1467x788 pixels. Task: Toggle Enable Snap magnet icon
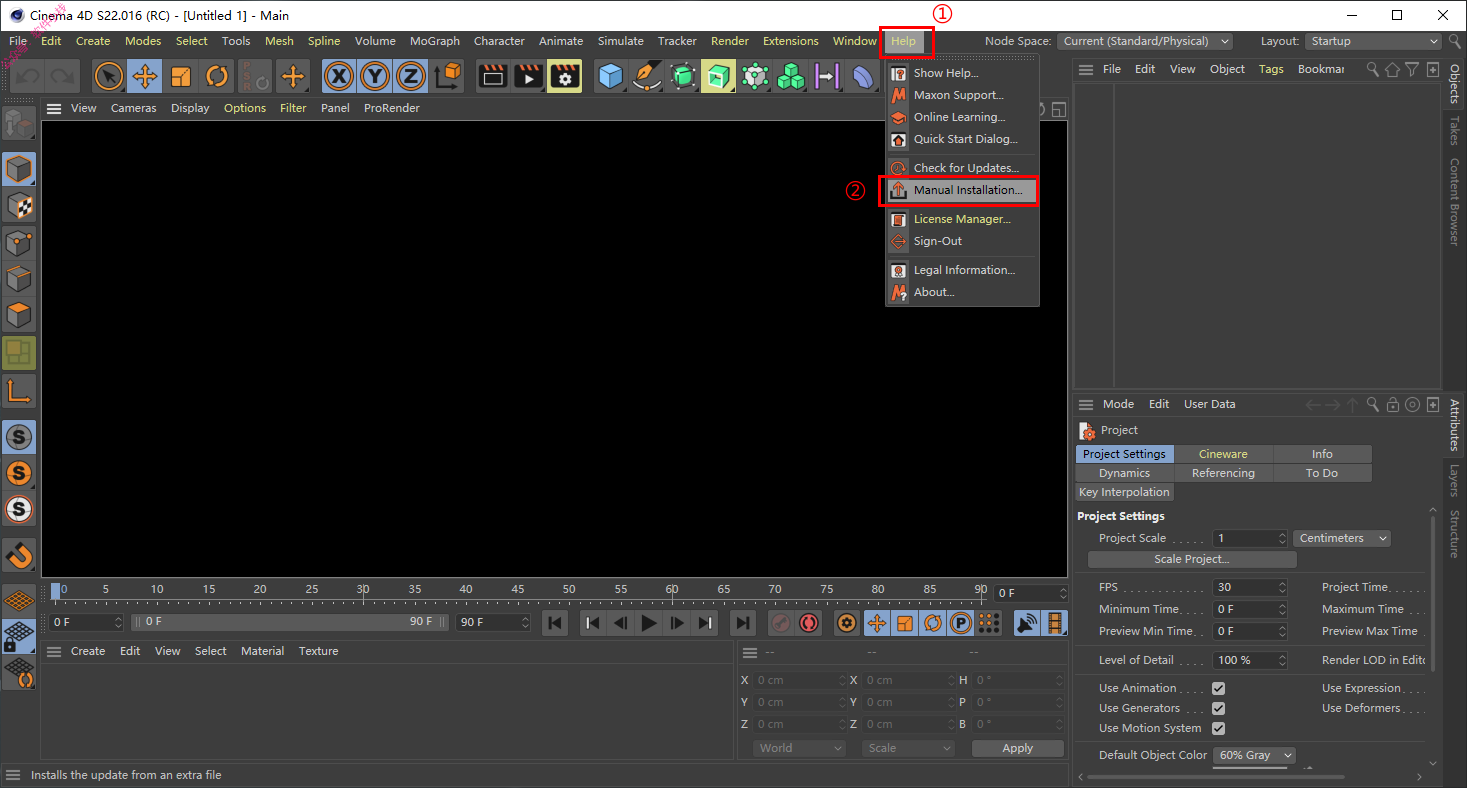tap(19, 554)
